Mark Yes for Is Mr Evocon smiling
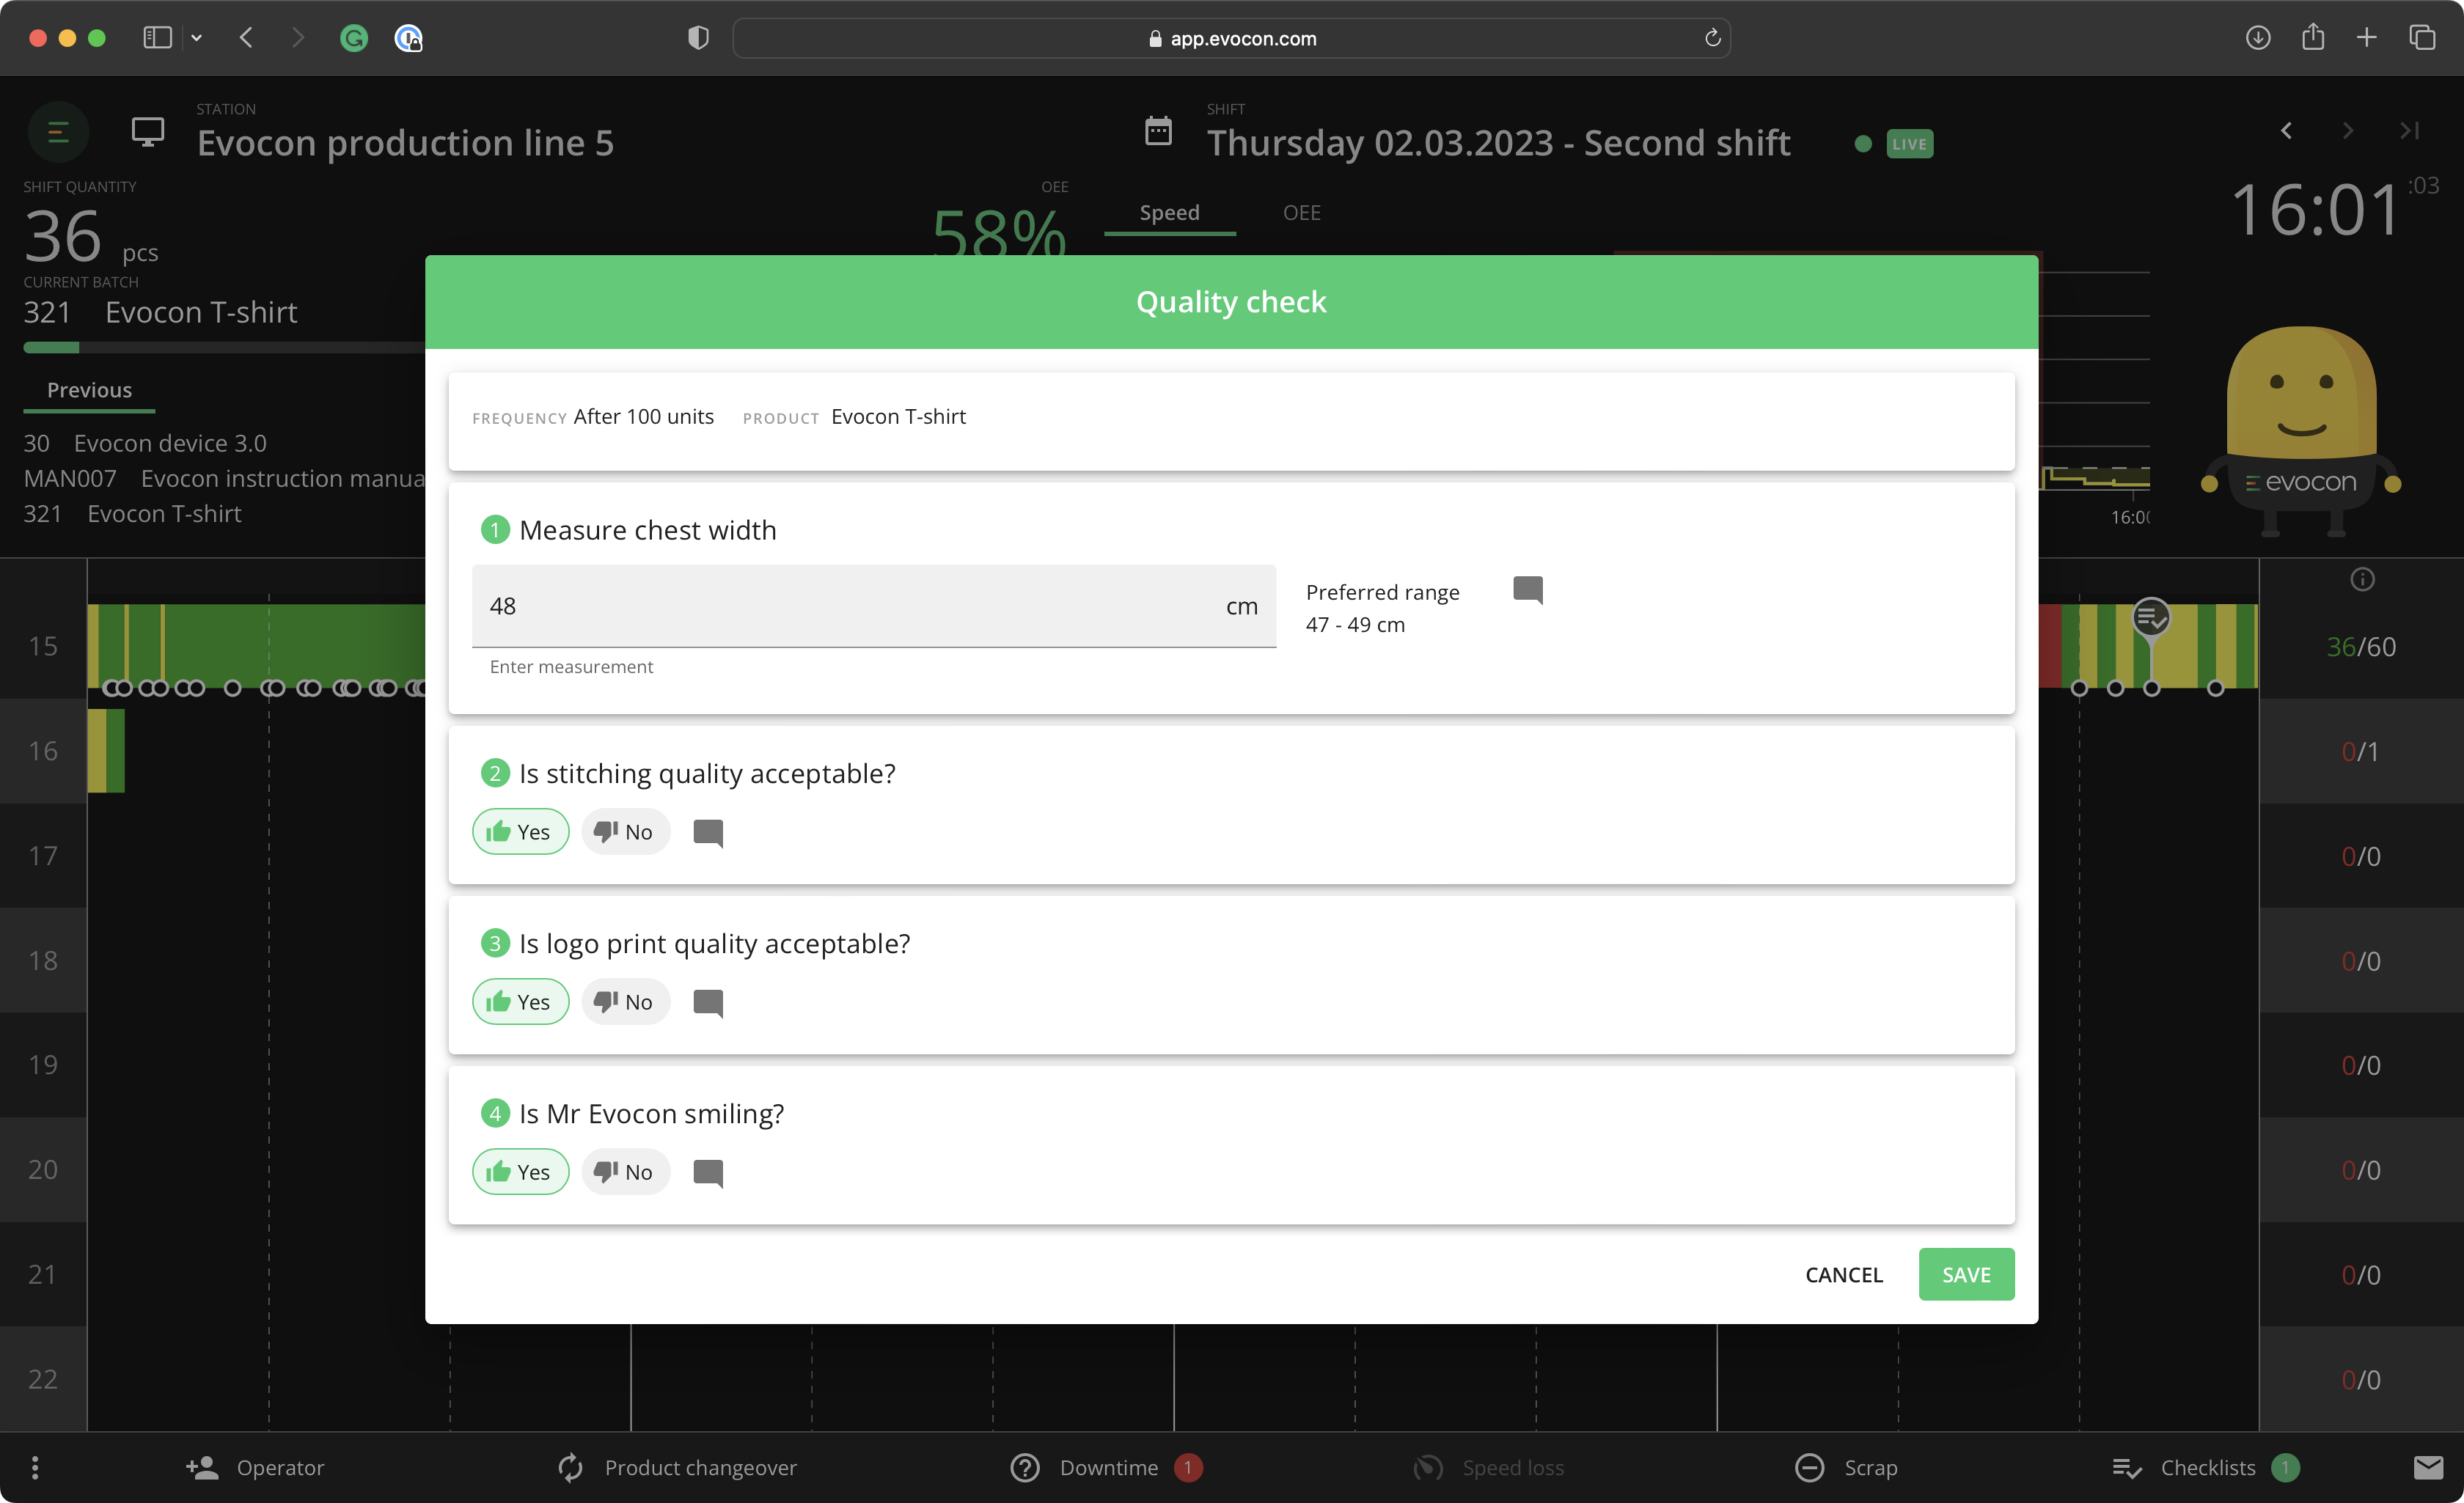2464x1503 pixels. 520,1171
